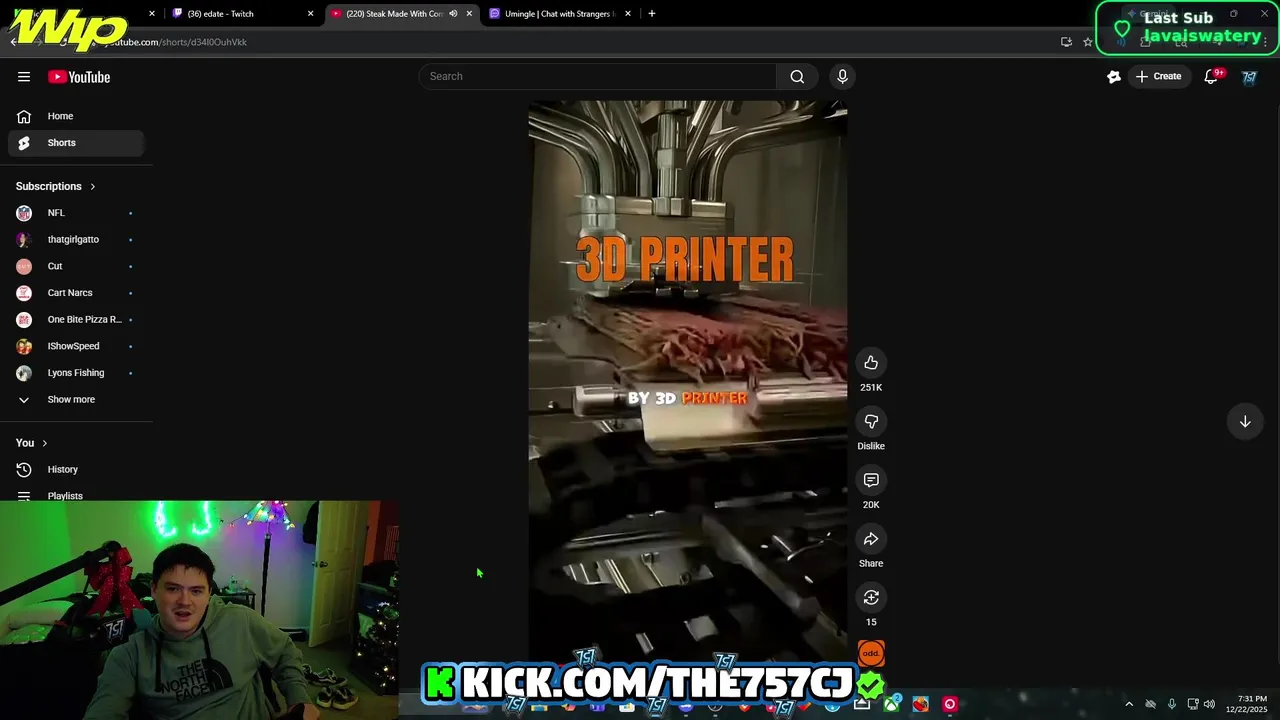Install app icon in address bar
This screenshot has height=720, width=1280.
coord(1066,42)
